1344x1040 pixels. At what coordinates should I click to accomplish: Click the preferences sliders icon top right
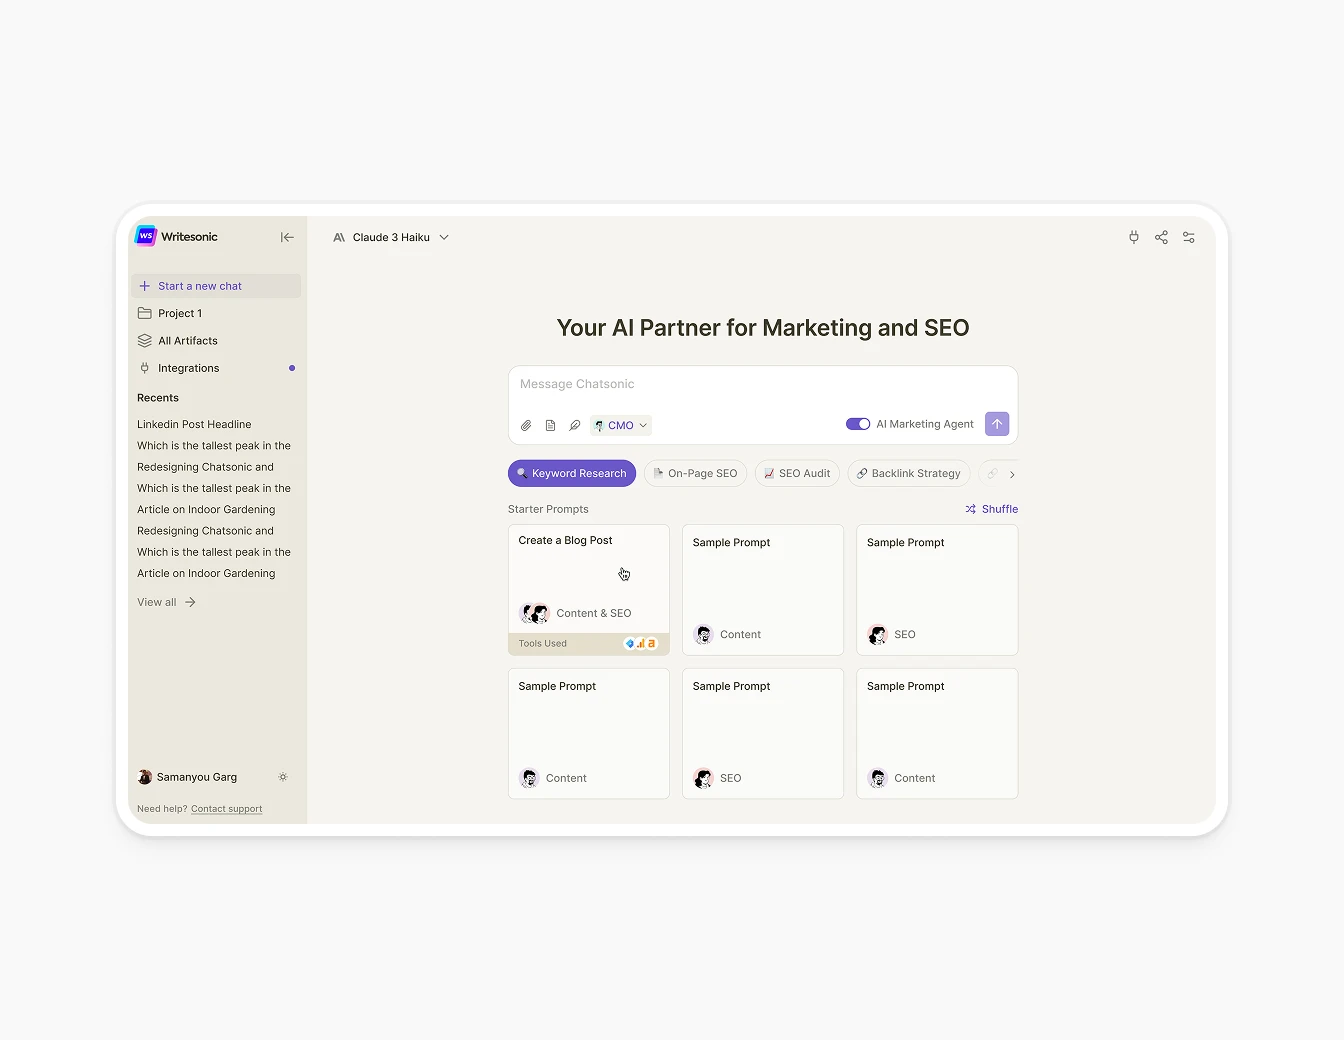coord(1189,237)
